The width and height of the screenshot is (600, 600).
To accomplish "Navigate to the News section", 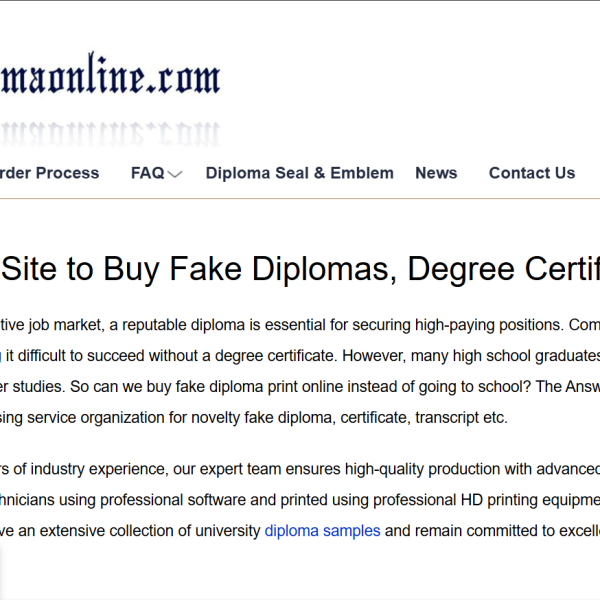I will [x=436, y=173].
